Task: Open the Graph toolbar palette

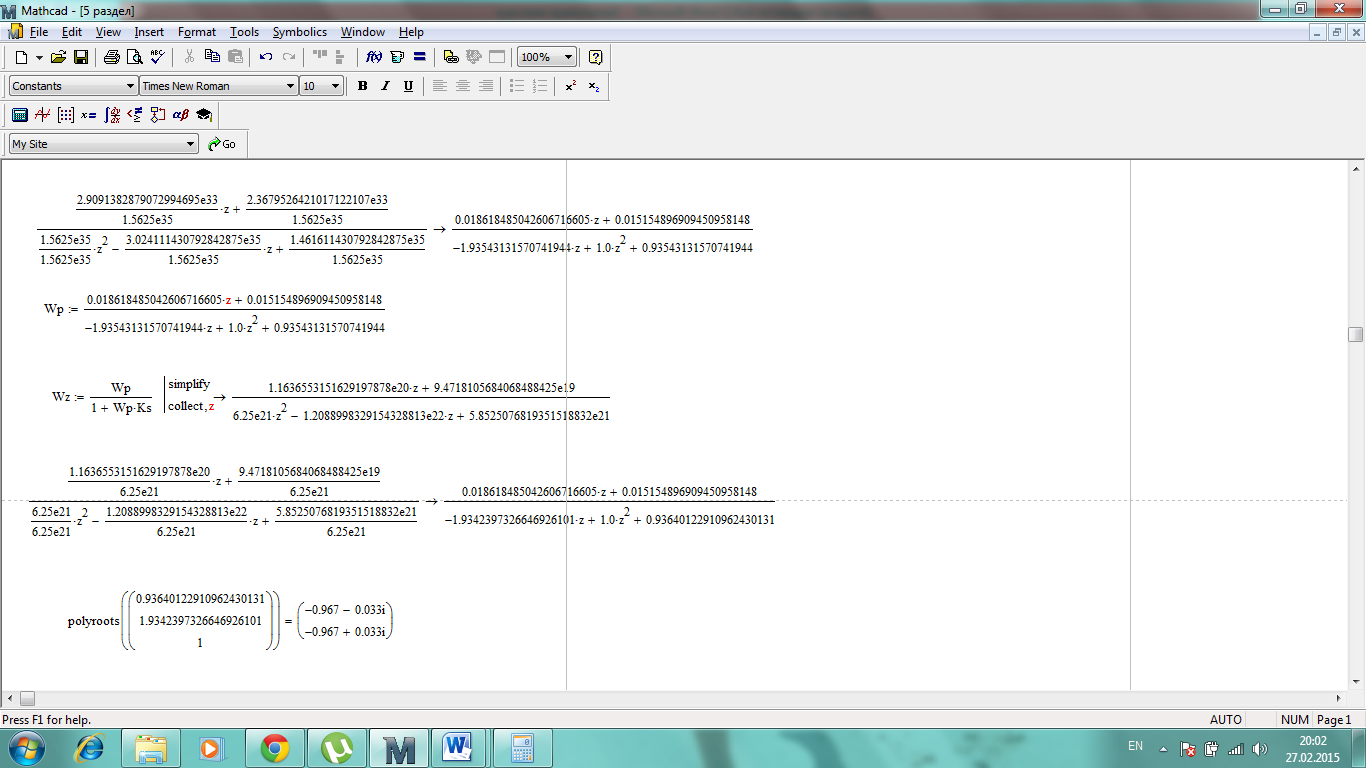Action: [x=43, y=115]
